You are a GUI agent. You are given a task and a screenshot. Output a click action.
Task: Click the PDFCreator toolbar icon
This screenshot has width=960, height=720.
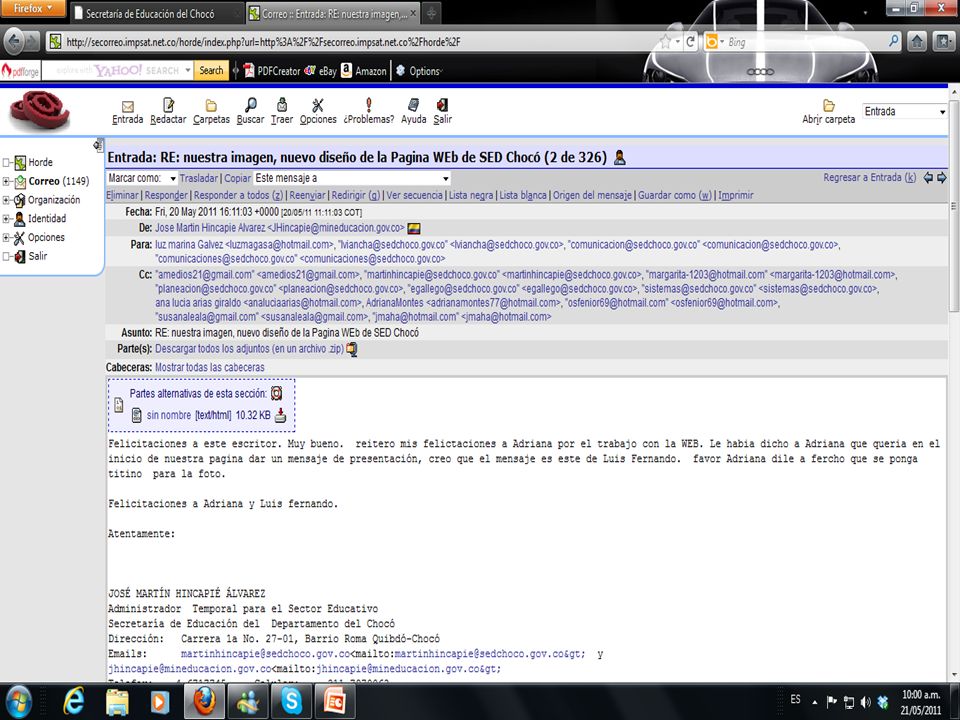tap(249, 71)
